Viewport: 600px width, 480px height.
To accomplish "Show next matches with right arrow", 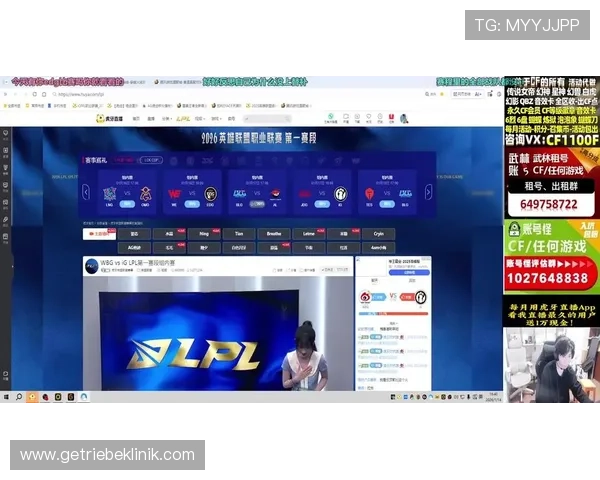I will pyautogui.click(x=429, y=192).
